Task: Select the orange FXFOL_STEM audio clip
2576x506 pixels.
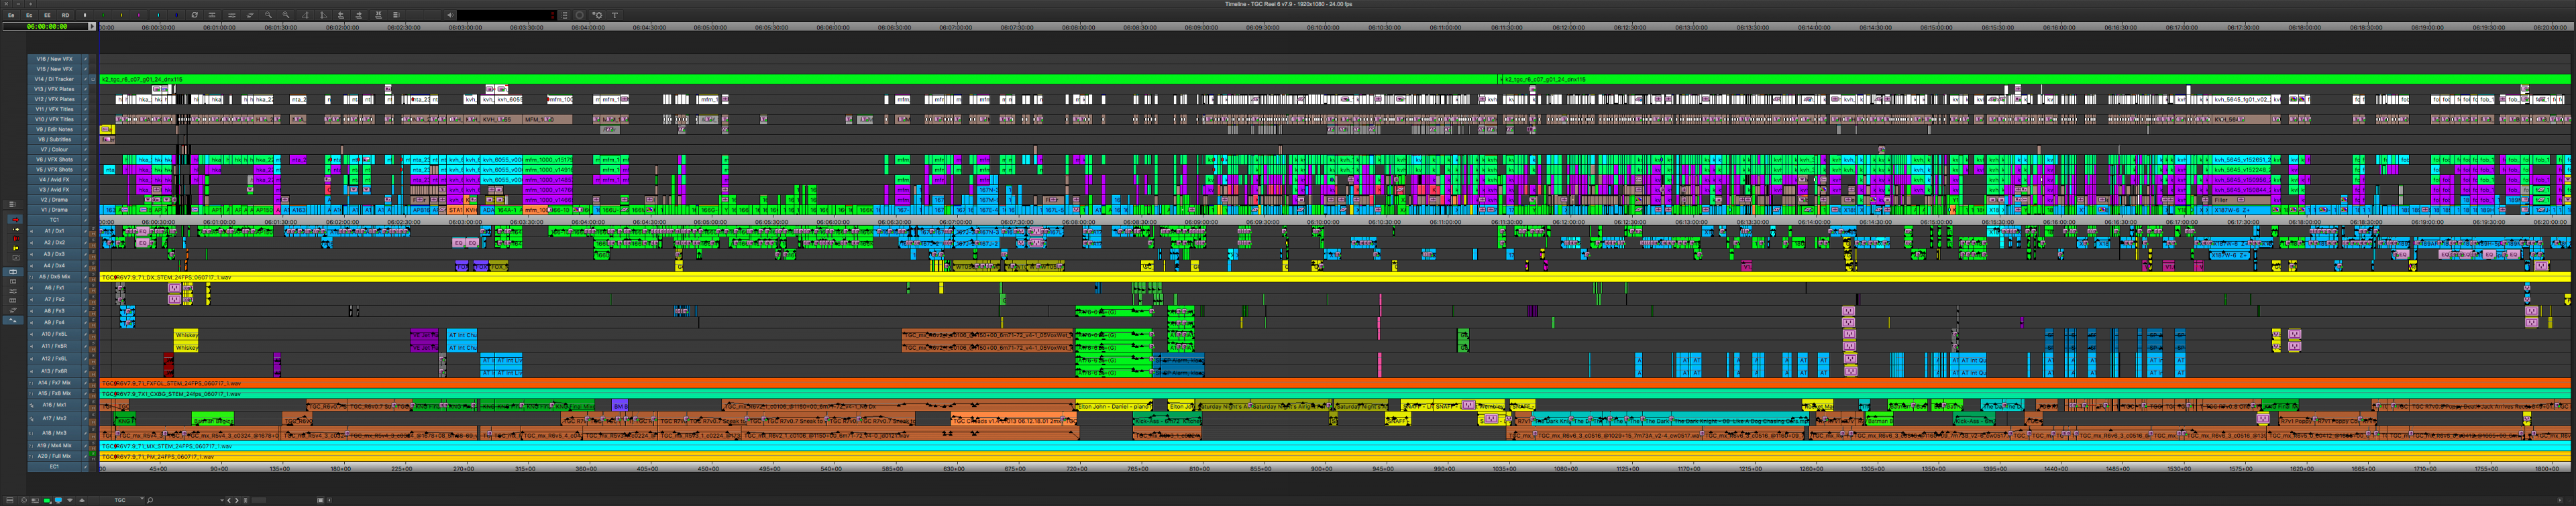Action: 1335,383
